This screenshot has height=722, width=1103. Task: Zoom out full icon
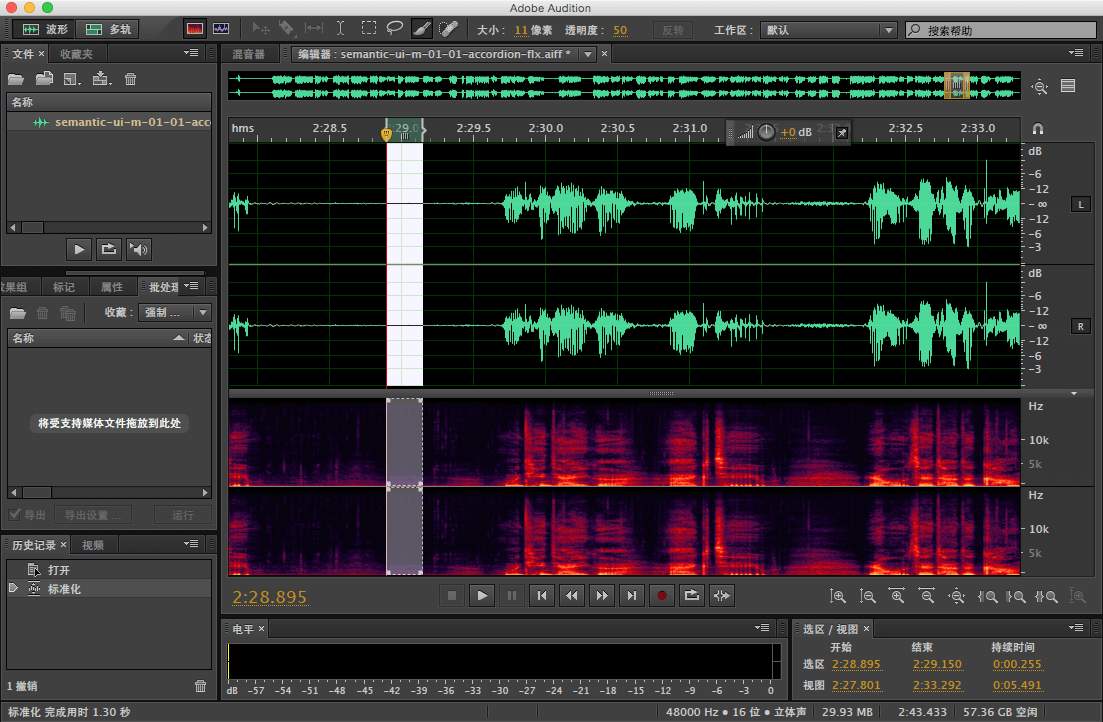point(957,596)
